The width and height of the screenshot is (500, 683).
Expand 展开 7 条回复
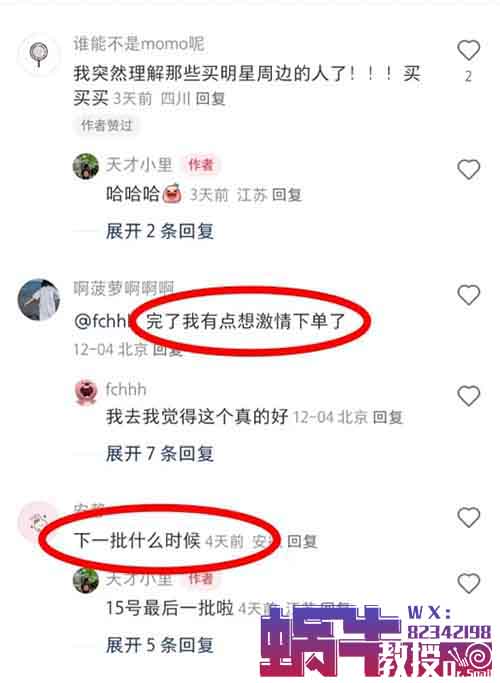click(x=160, y=454)
